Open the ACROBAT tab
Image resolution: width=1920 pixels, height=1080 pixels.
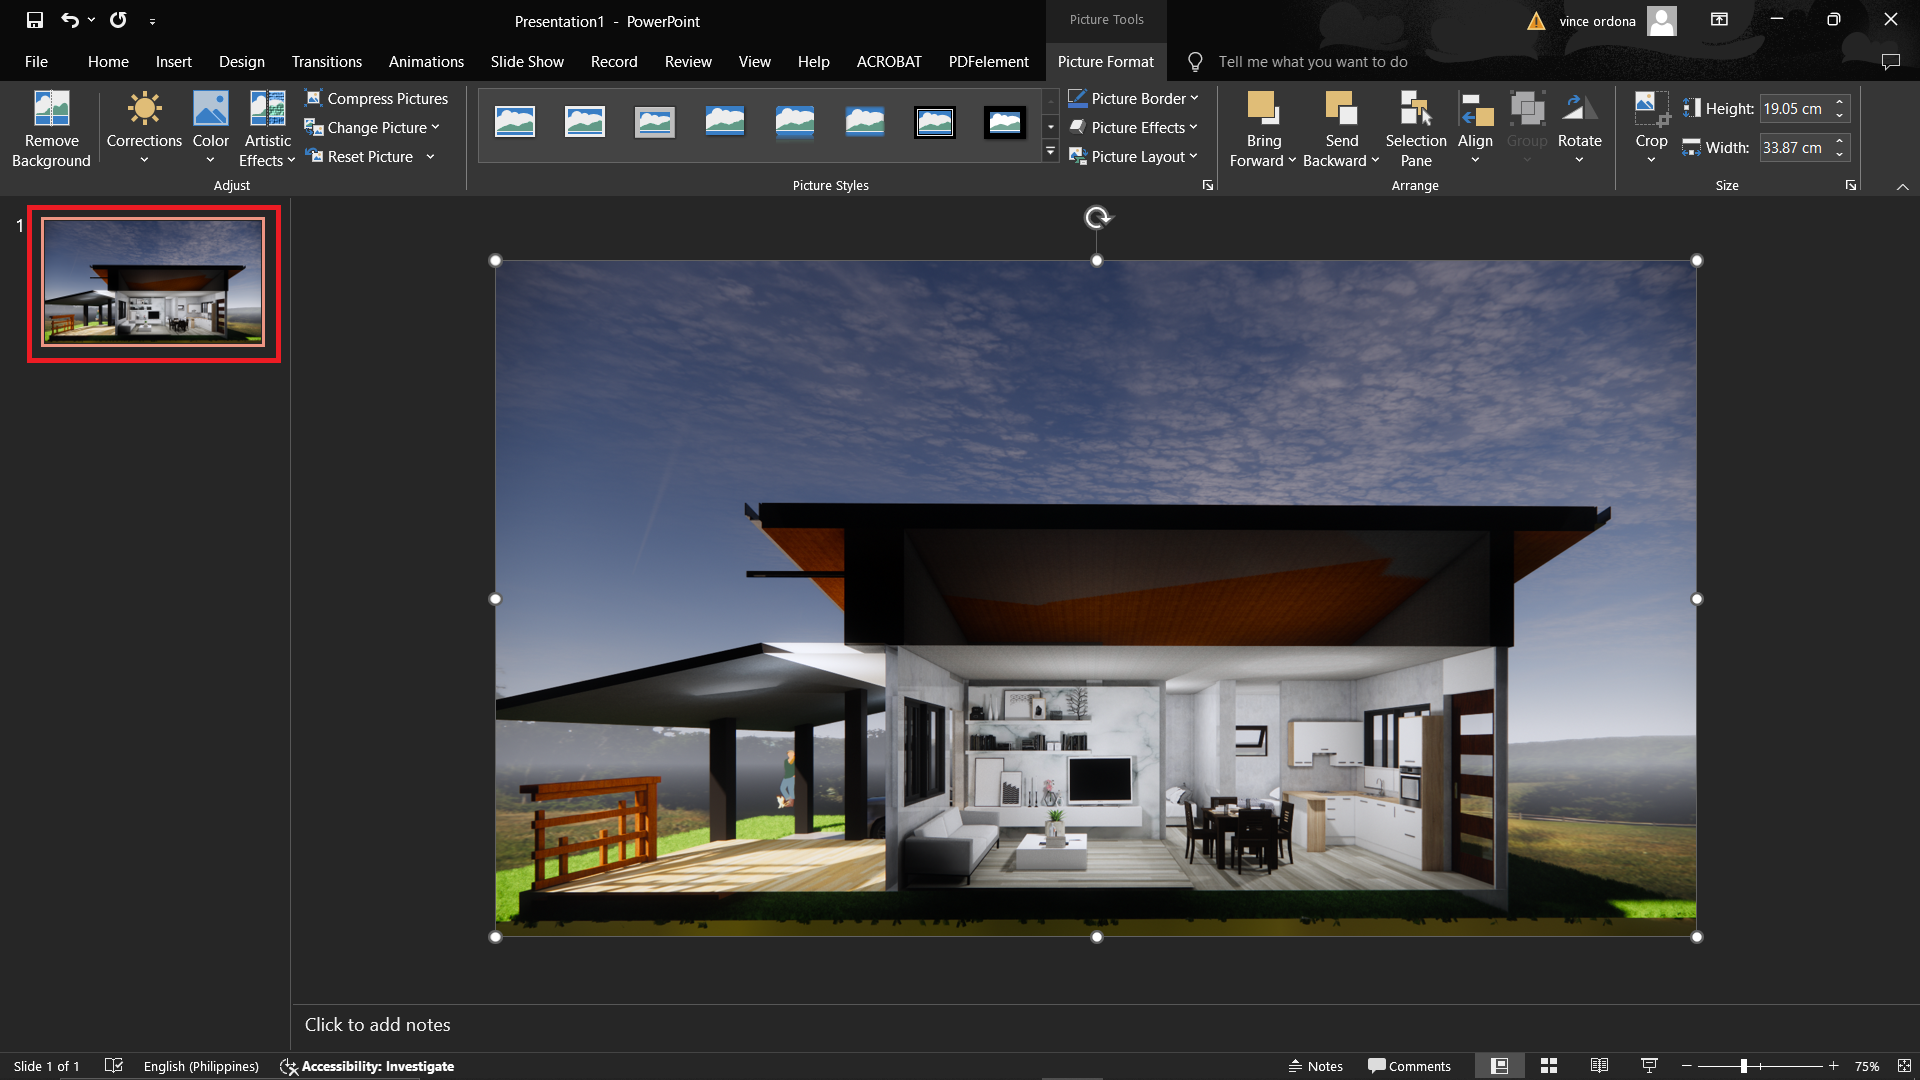click(x=889, y=61)
